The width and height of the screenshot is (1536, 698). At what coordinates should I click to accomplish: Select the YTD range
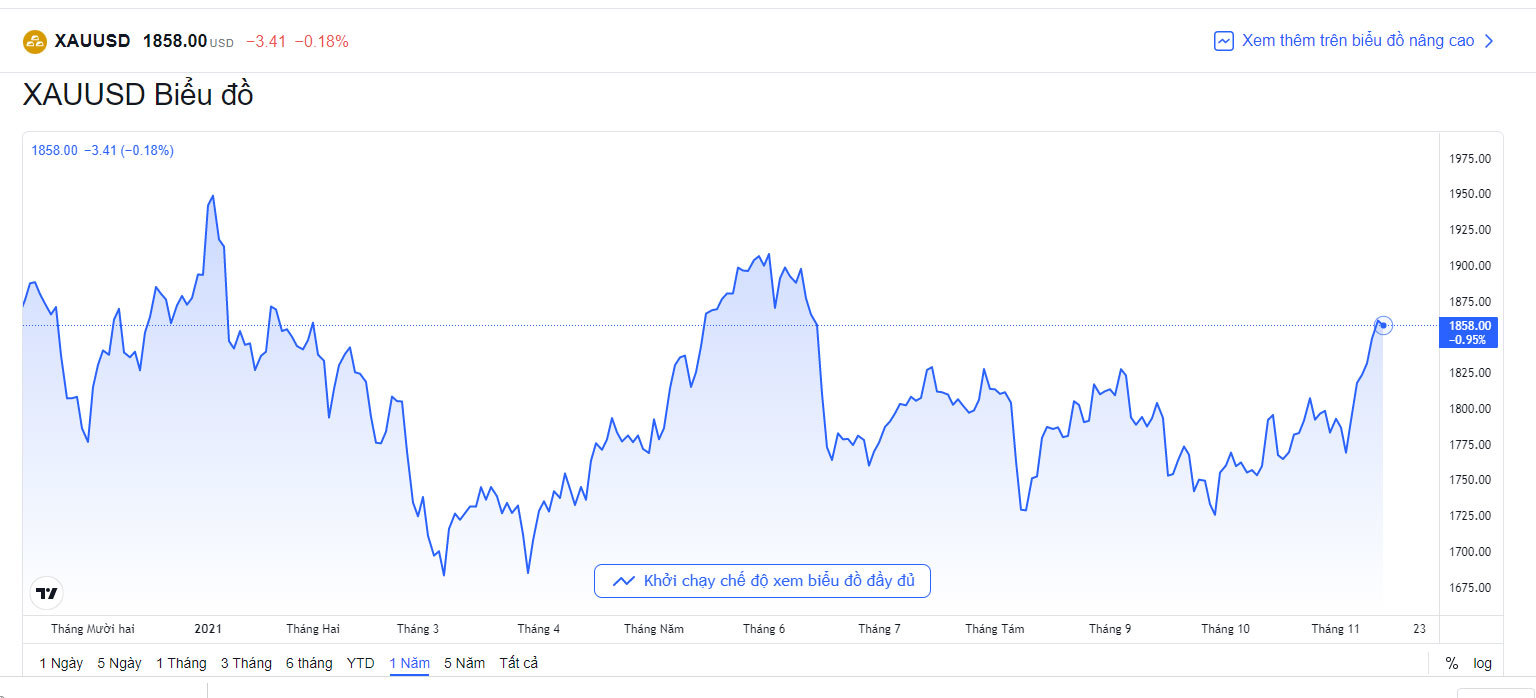tap(361, 663)
